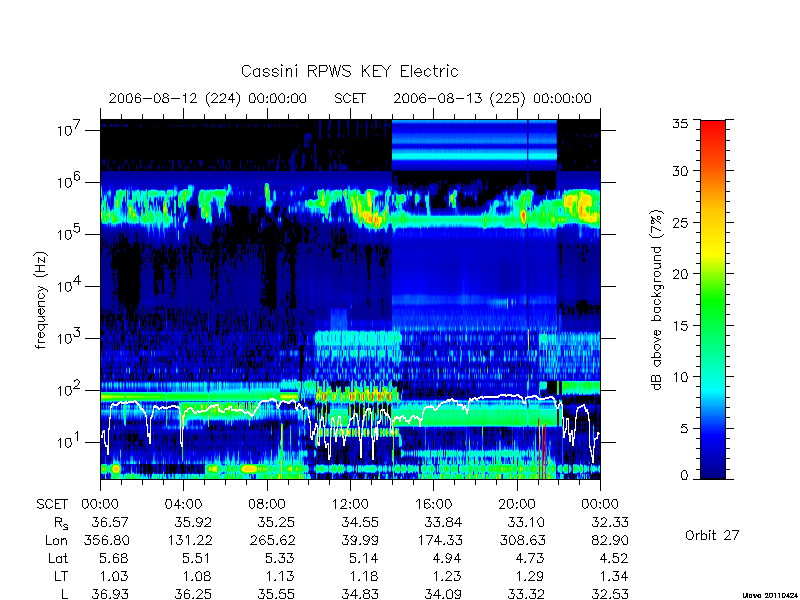Click the 08:00 SCET time tick
Image resolution: width=800 pixels, height=600 pixels.
pyautogui.click(x=267, y=504)
